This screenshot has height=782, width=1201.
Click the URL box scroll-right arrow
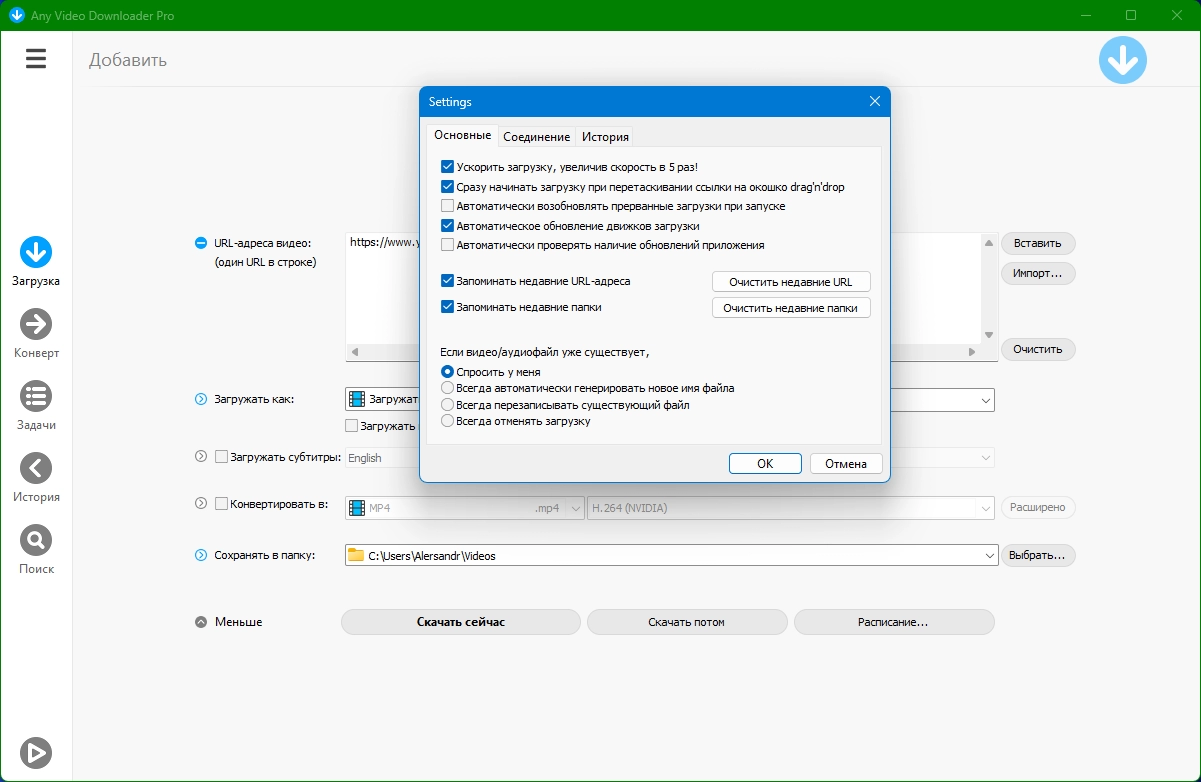971,352
